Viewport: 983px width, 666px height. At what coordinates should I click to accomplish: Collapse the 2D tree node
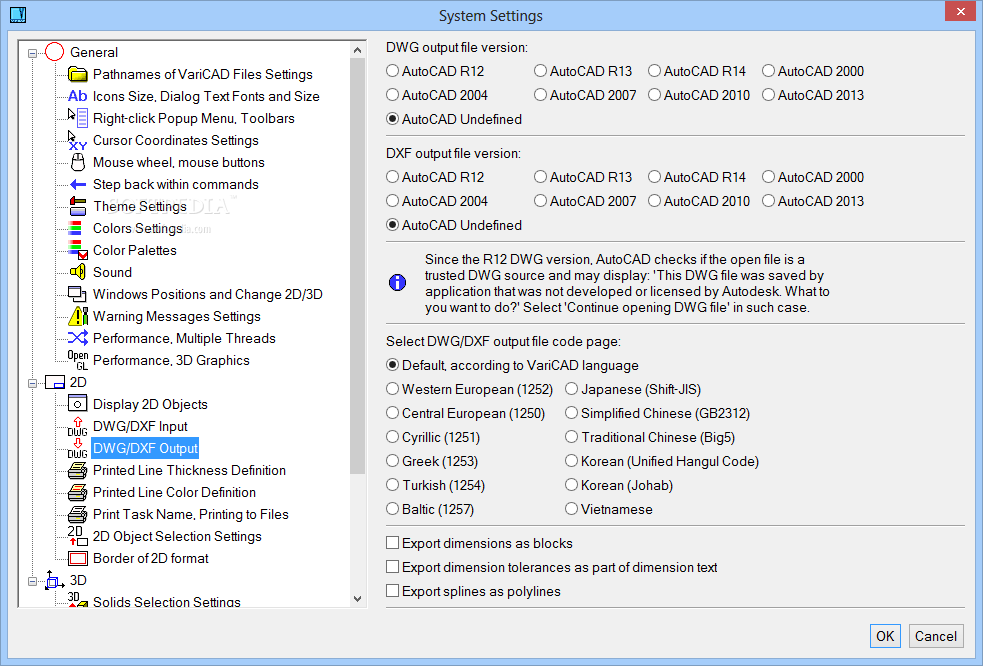pyautogui.click(x=32, y=383)
